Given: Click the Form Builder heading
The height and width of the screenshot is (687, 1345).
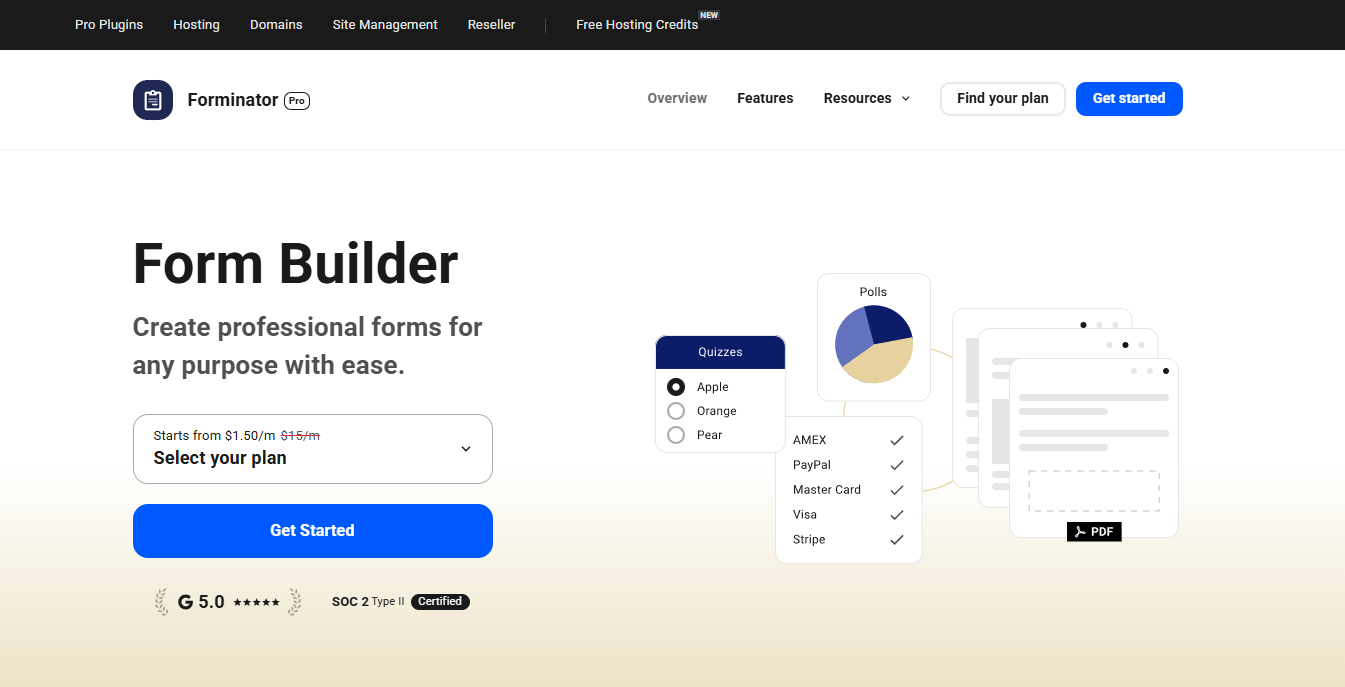Looking at the screenshot, I should click(296, 264).
